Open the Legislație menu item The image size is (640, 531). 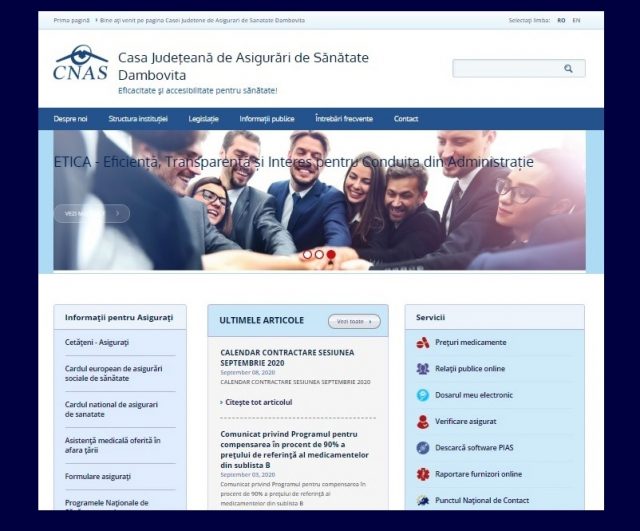click(203, 119)
